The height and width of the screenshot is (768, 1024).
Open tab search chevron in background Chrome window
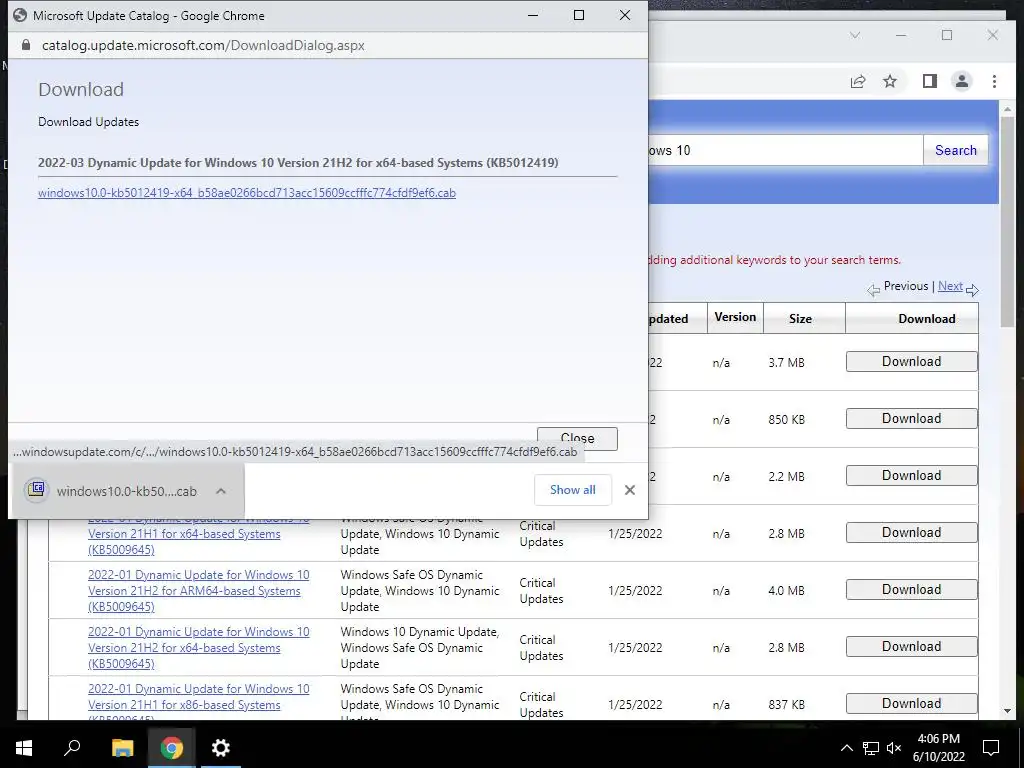click(855, 35)
